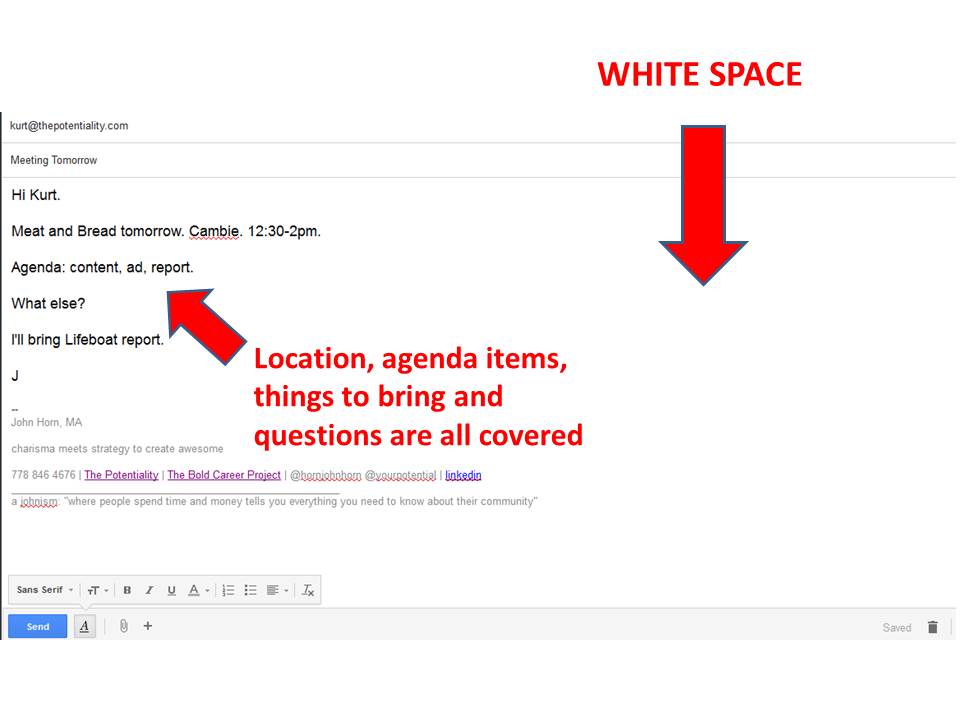Remove formatting from the text
The height and width of the screenshot is (720, 960).
[x=308, y=590]
